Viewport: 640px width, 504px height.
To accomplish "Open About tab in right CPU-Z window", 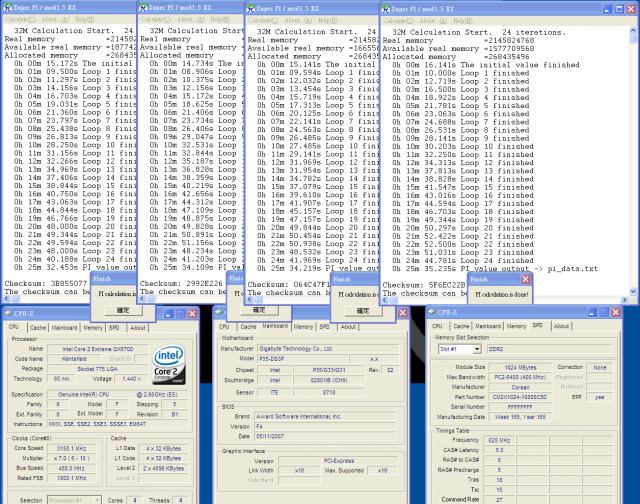I will coord(561,326).
